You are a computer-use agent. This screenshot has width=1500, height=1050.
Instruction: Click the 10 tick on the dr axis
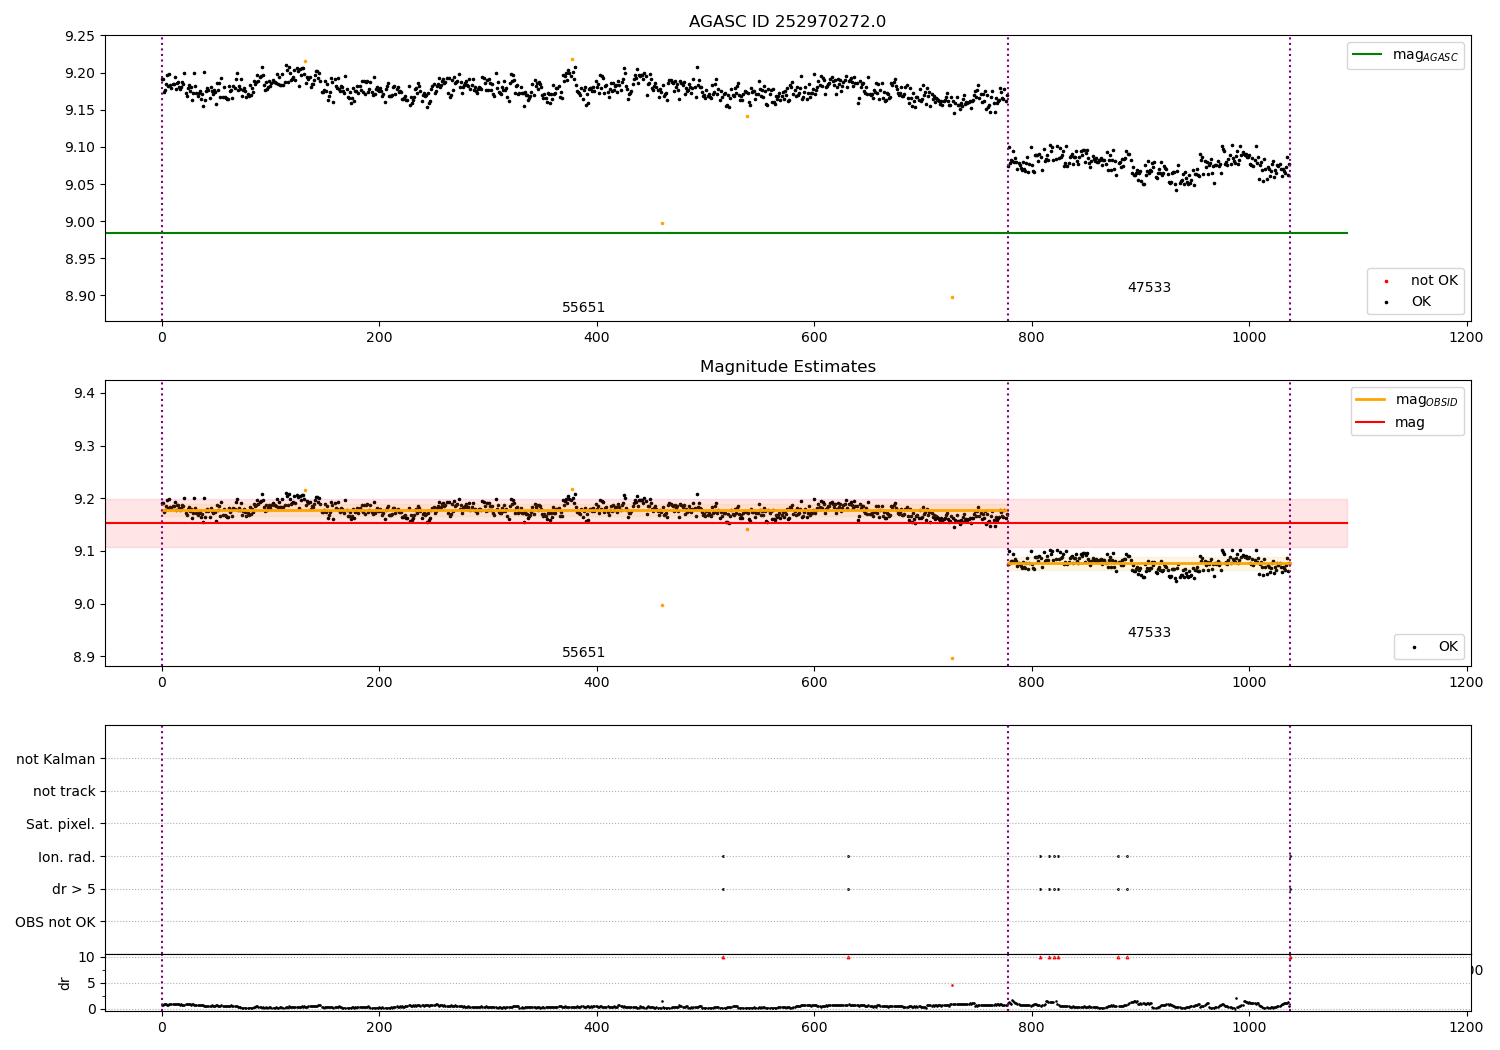tap(87, 958)
